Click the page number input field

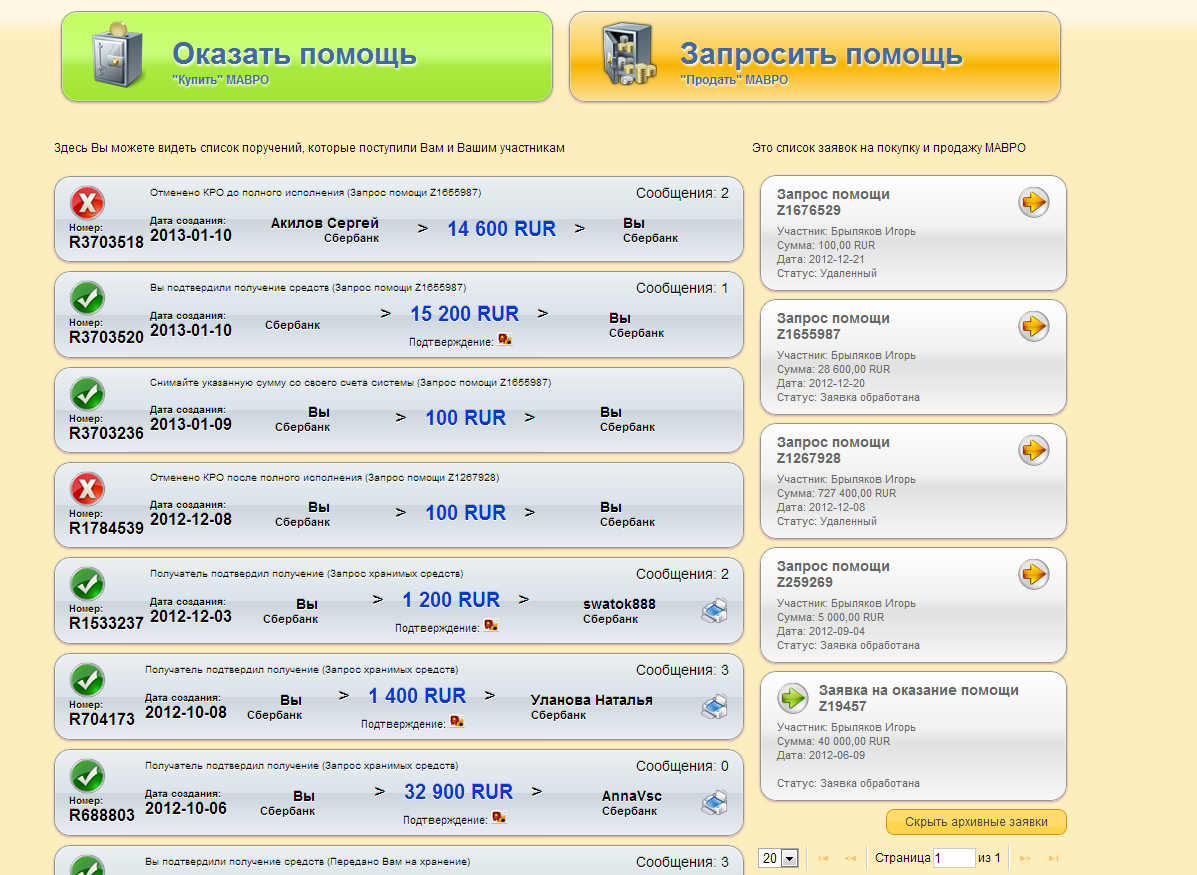click(x=954, y=858)
